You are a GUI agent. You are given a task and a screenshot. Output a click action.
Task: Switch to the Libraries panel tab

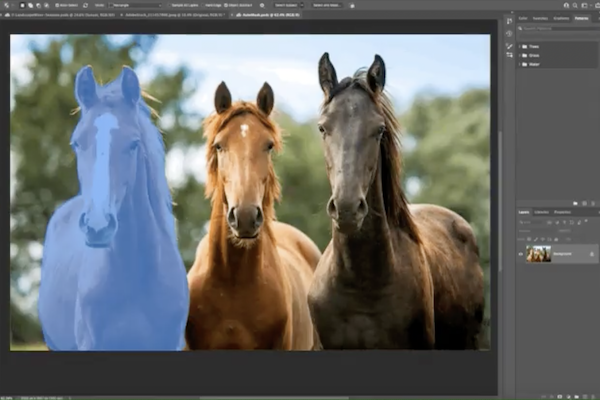pos(542,212)
